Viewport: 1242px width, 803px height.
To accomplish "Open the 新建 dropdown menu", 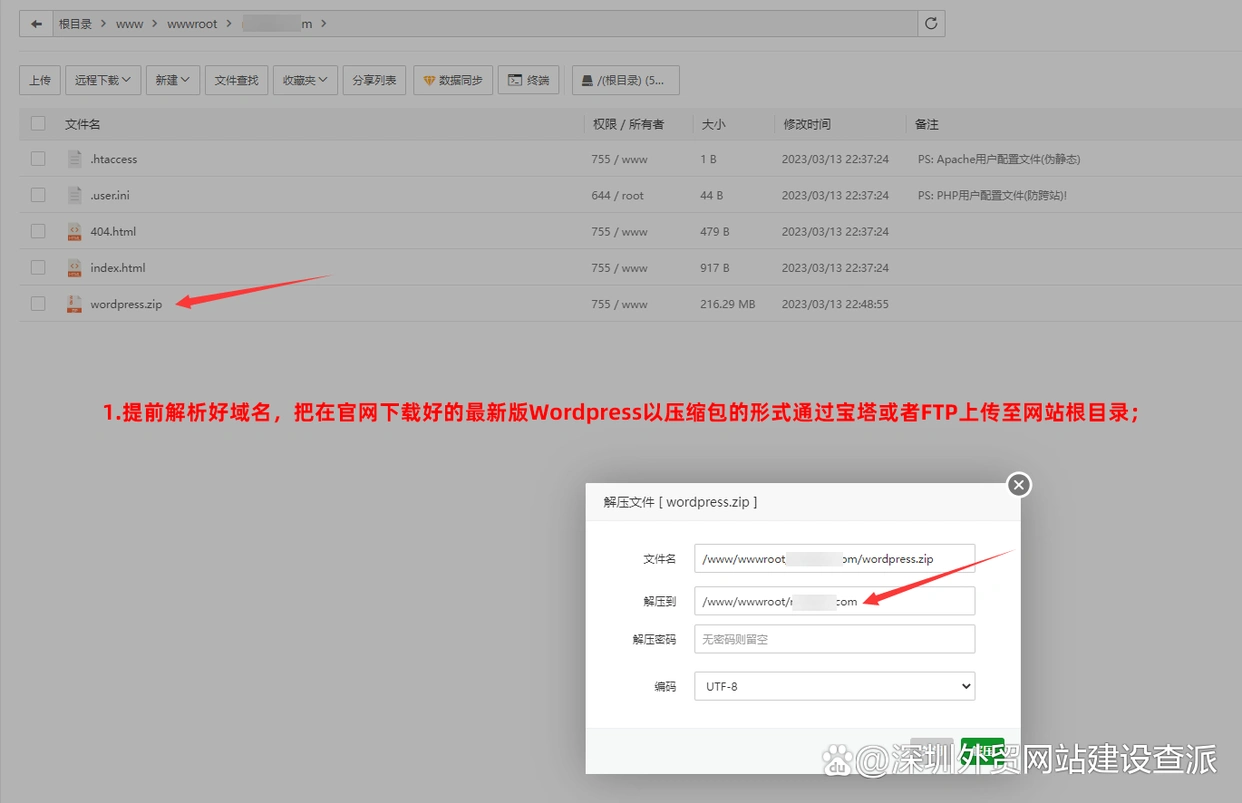I will pyautogui.click(x=173, y=80).
